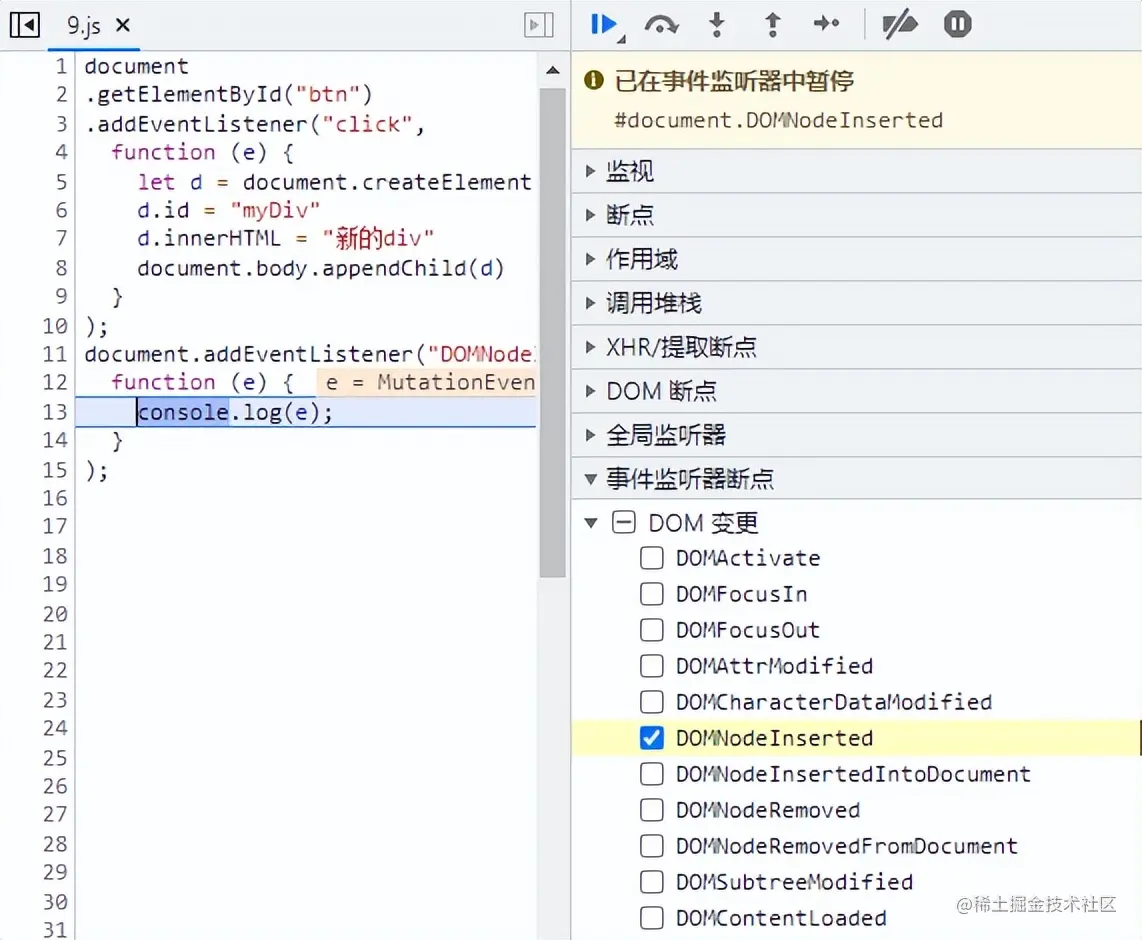Viewport: 1142px width, 940px height.
Task: Click the .getElementById("btn") code line
Action: tap(228, 95)
